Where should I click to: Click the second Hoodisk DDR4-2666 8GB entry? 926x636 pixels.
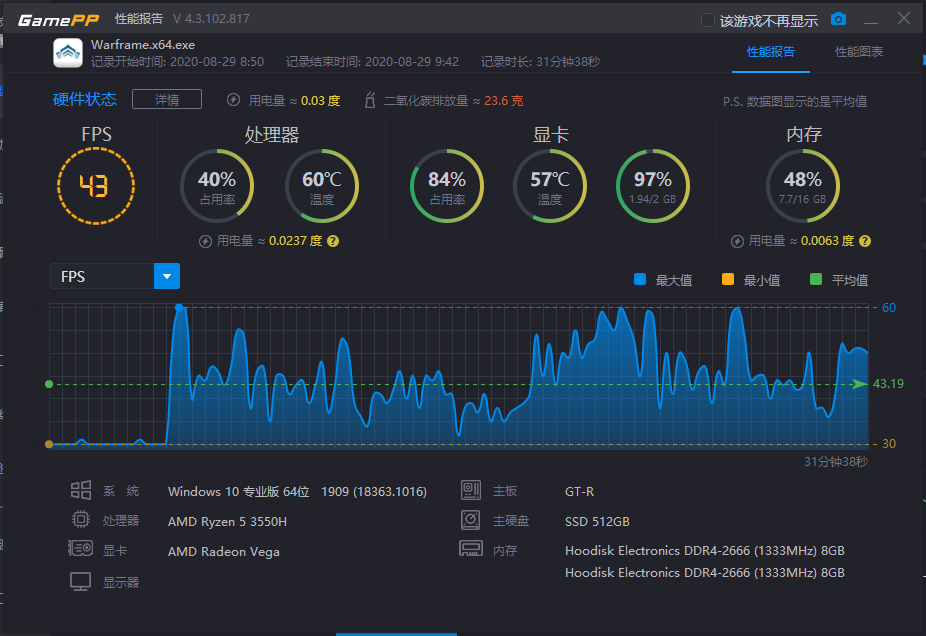point(705,572)
